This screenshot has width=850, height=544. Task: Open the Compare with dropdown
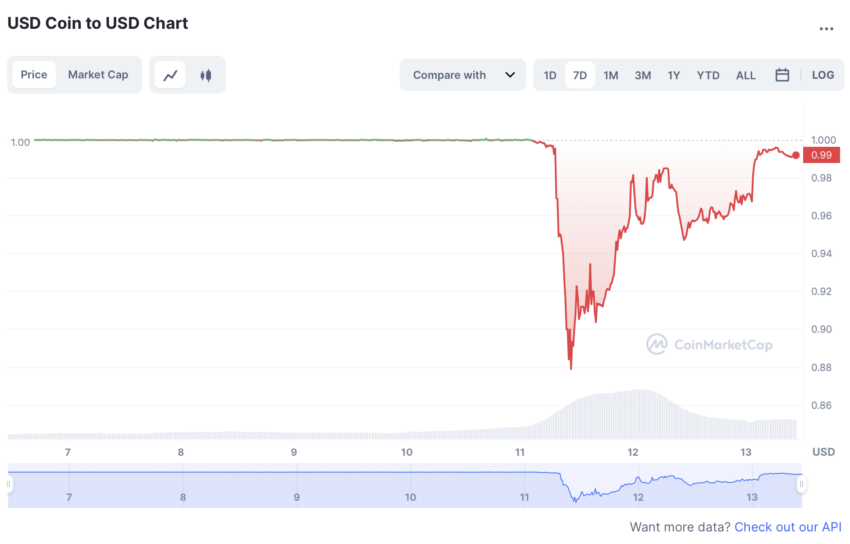point(462,75)
